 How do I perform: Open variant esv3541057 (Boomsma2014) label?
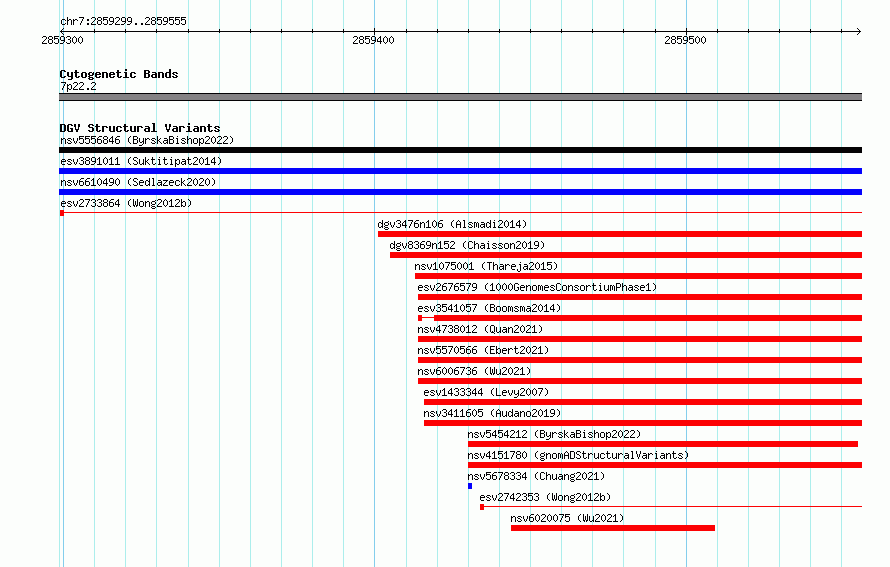tap(489, 308)
